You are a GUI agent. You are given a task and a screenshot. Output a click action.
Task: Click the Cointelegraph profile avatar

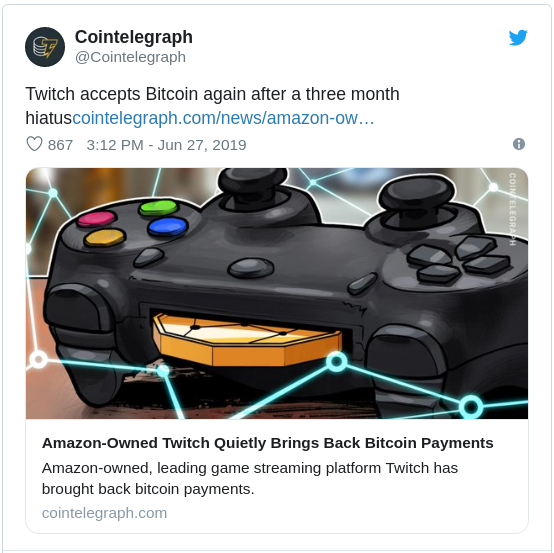pos(45,47)
